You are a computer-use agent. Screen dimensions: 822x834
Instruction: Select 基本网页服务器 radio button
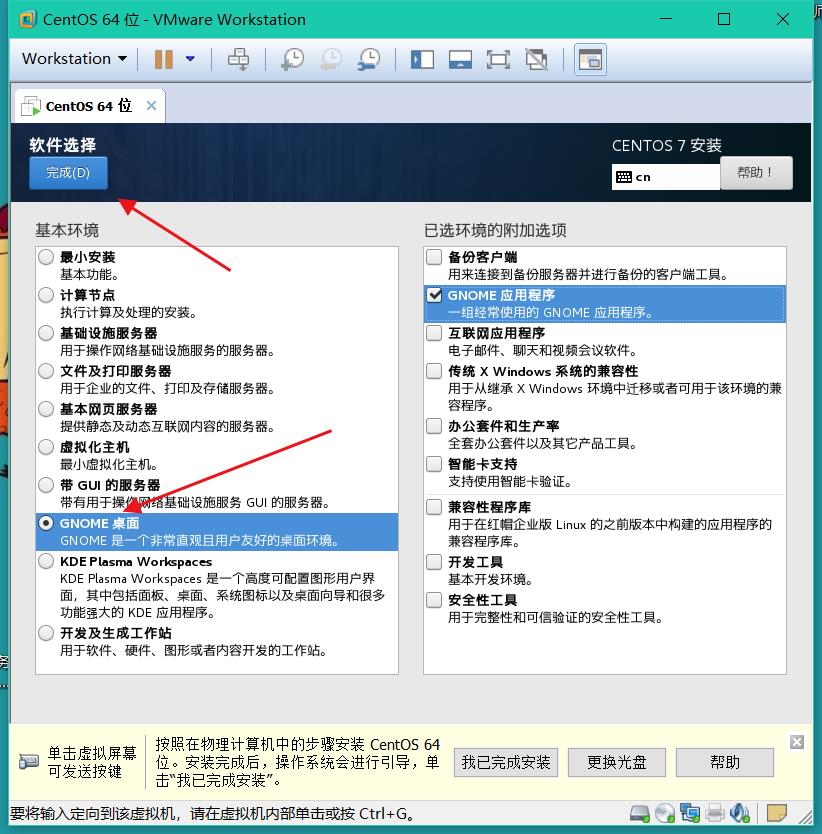click(46, 409)
